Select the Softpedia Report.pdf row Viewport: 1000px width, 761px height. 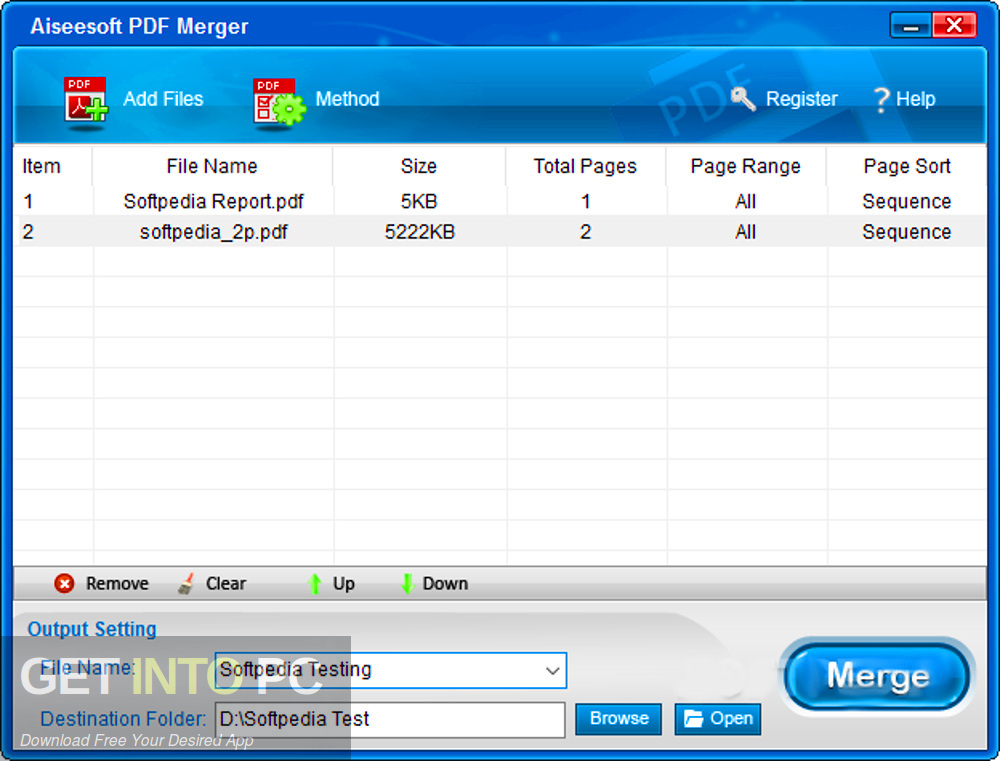click(x=499, y=202)
